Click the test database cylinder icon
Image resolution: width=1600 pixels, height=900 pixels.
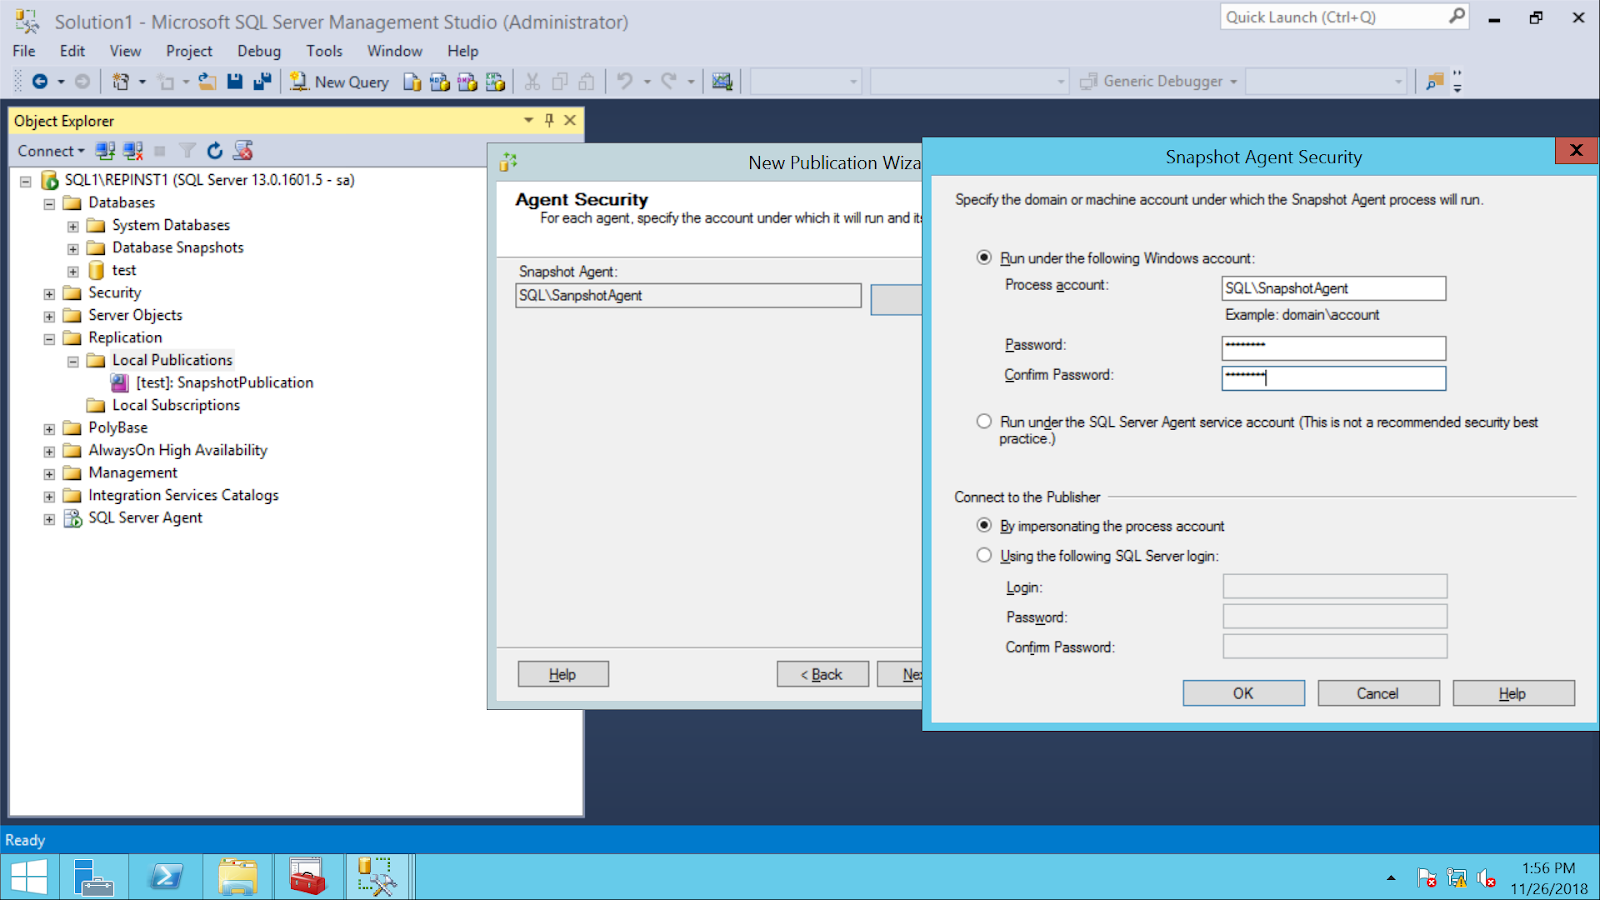coord(96,270)
